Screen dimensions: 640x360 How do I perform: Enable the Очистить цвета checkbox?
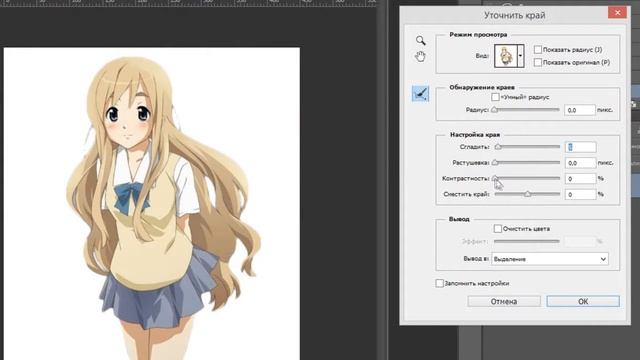(498, 229)
